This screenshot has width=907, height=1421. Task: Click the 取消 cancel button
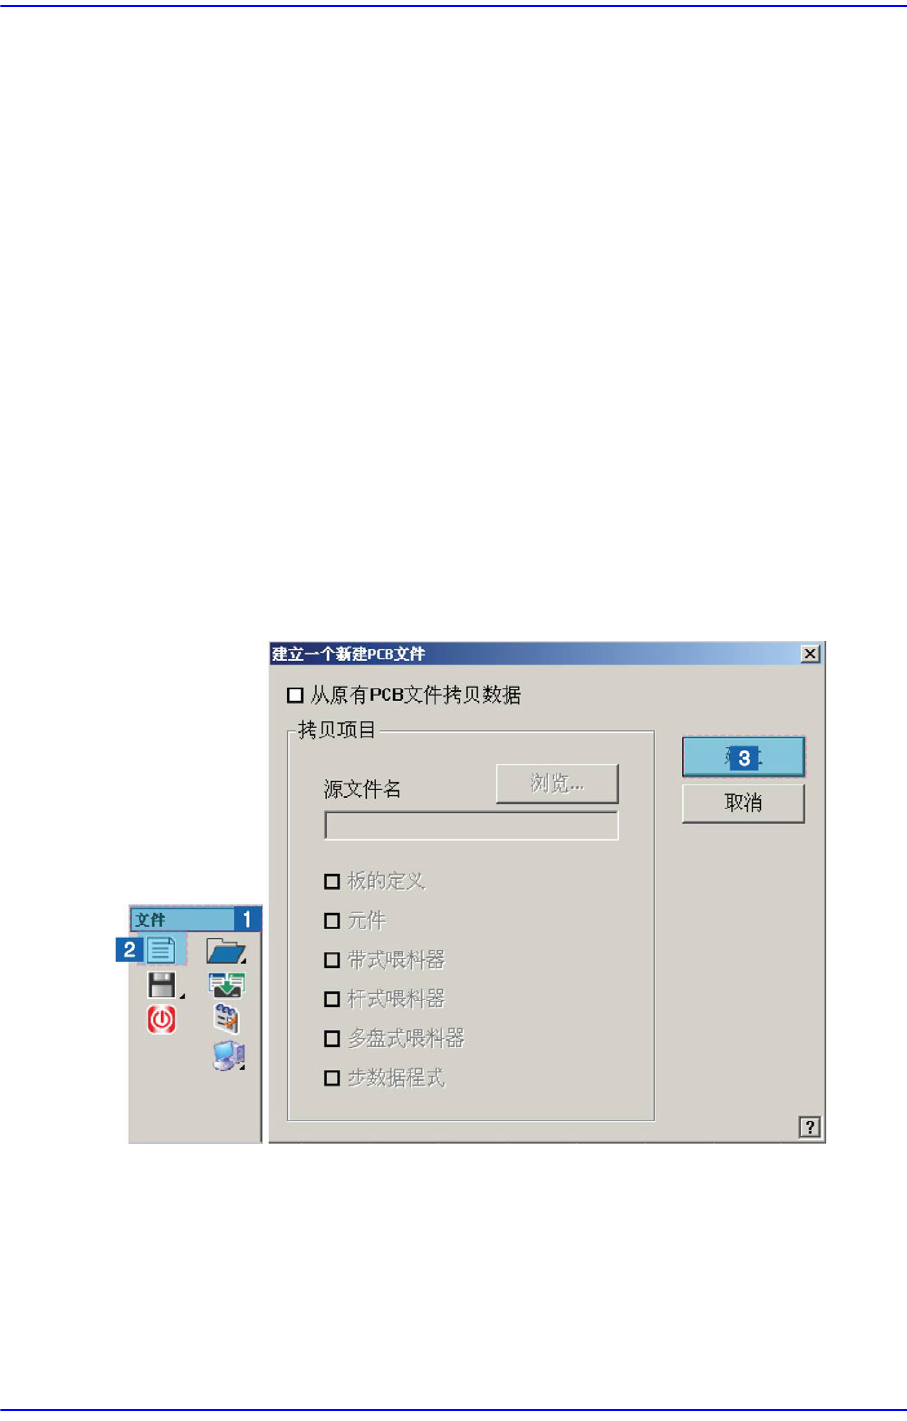tap(743, 803)
